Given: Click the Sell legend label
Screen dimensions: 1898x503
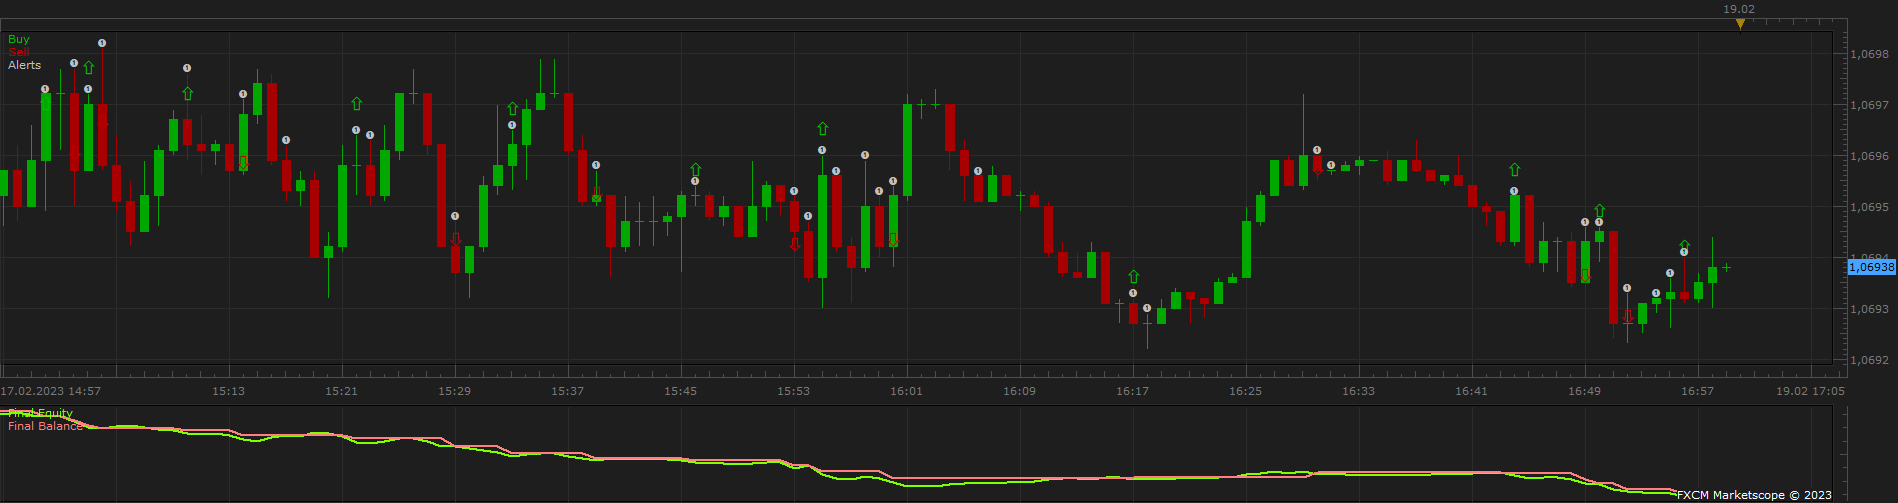Looking at the screenshot, I should (x=19, y=52).
